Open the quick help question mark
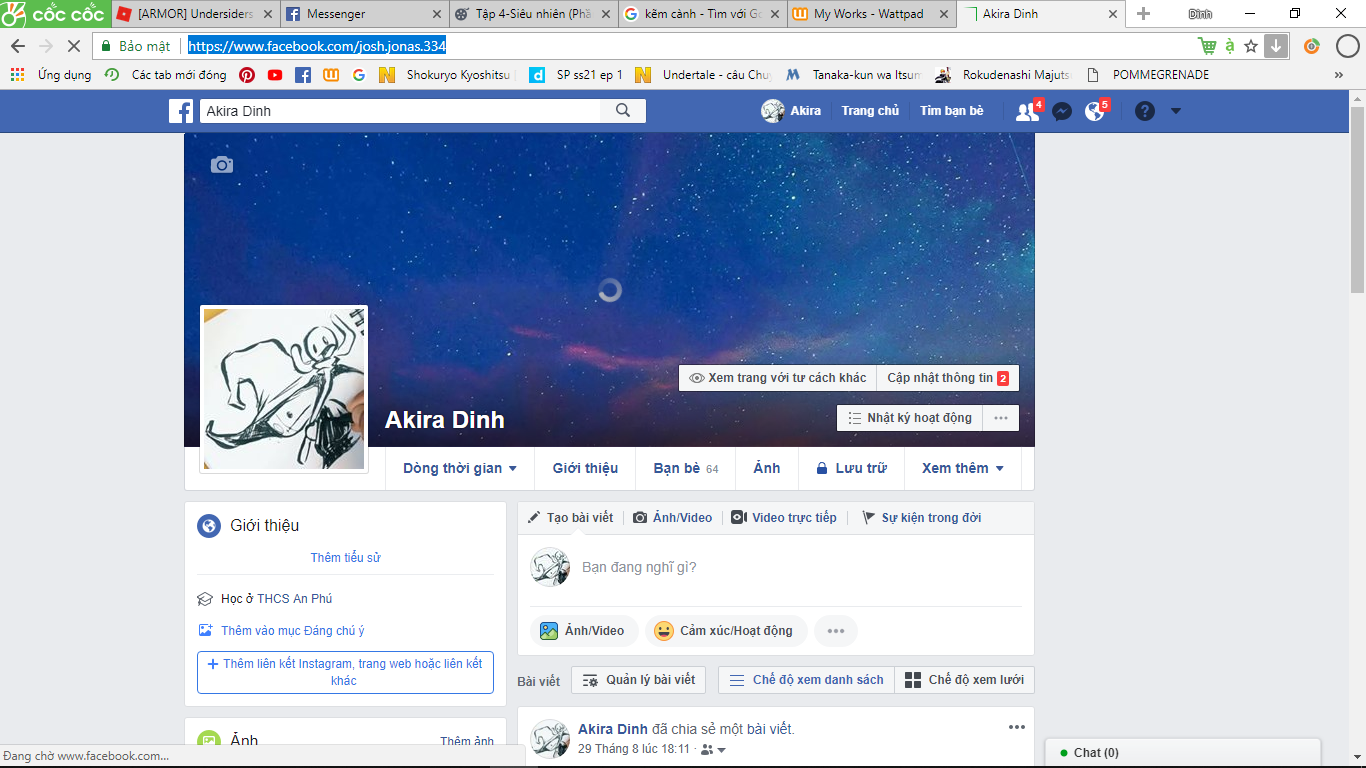This screenshot has width=1366, height=768. click(1145, 111)
